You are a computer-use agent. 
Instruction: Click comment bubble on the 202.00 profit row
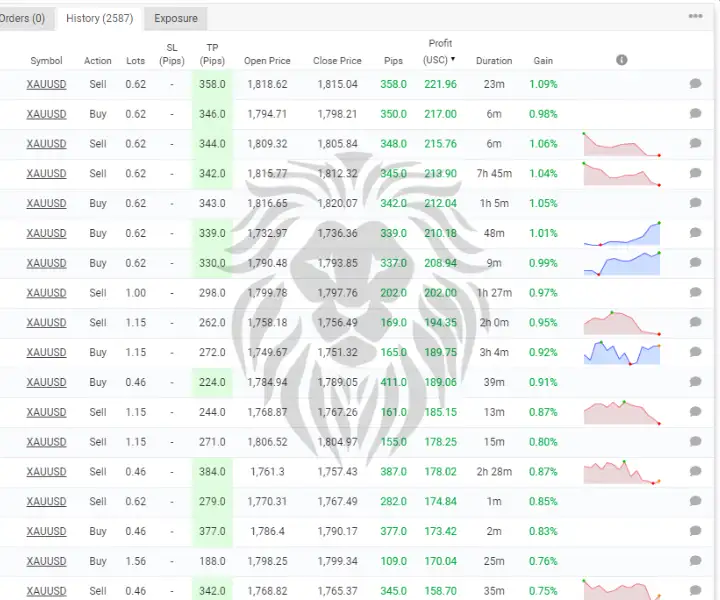point(695,293)
